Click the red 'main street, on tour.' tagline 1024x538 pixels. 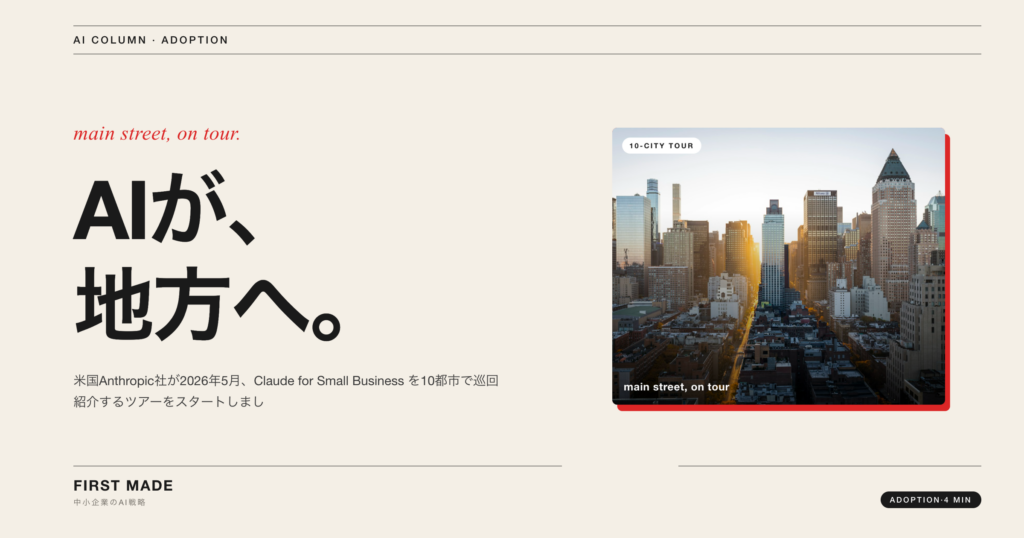coord(157,133)
